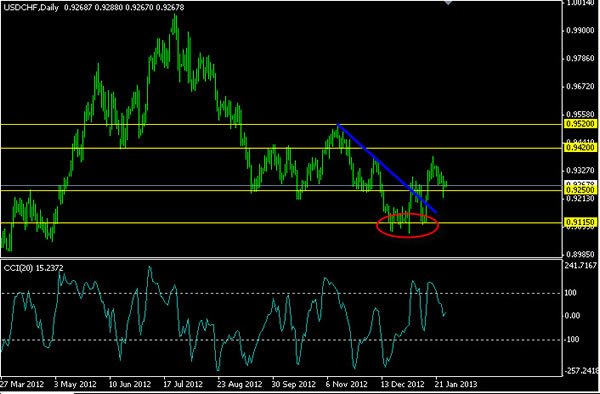This screenshot has height=394, width=600.
Task: Click the 3 May 2012 date label
Action: pyautogui.click(x=75, y=384)
